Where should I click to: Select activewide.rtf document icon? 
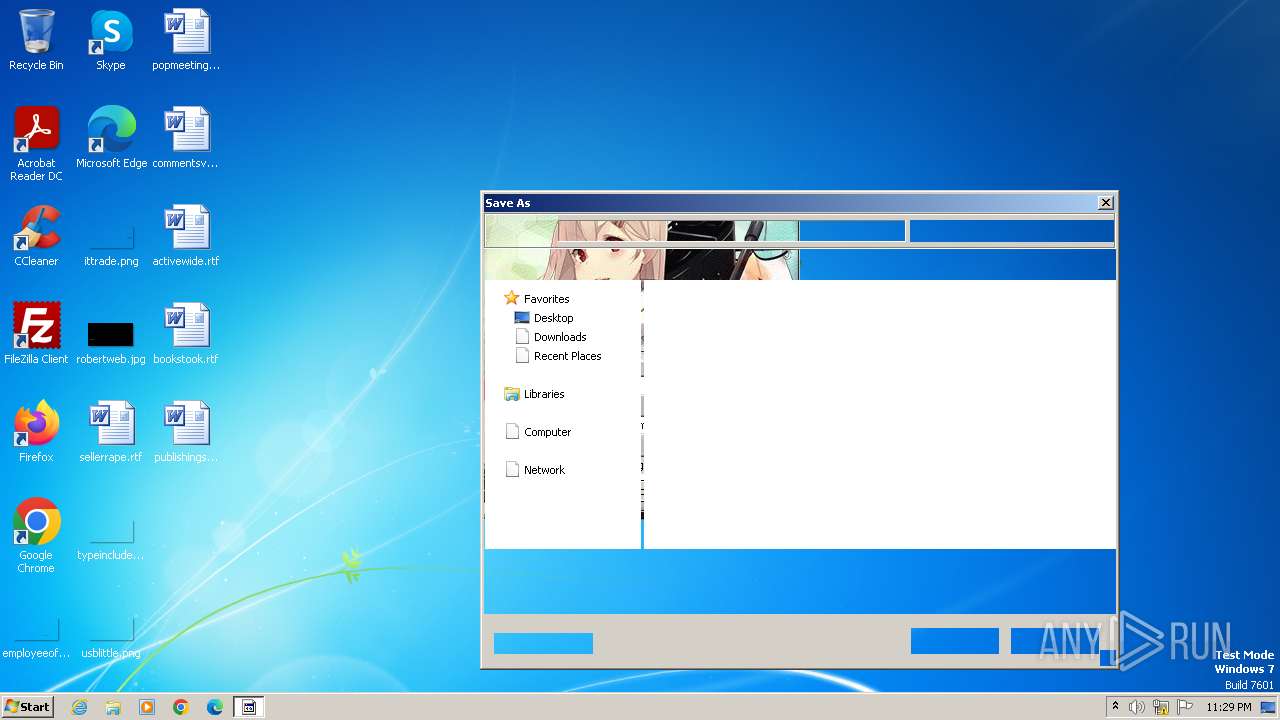tap(186, 236)
